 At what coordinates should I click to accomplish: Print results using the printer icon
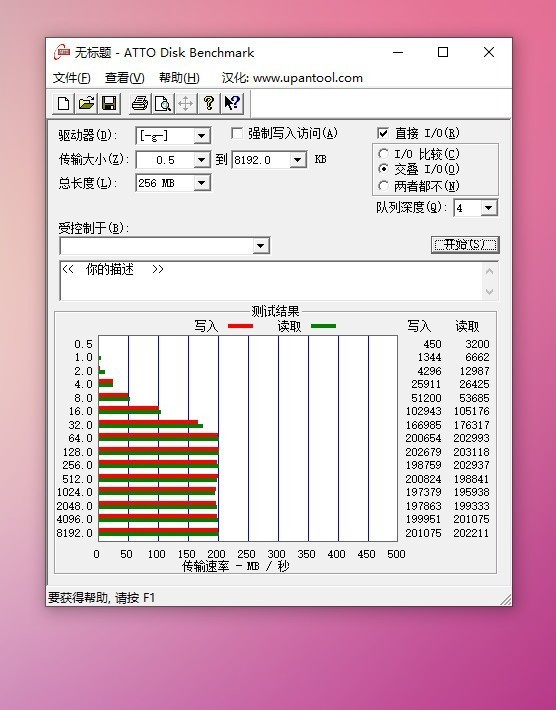click(139, 104)
